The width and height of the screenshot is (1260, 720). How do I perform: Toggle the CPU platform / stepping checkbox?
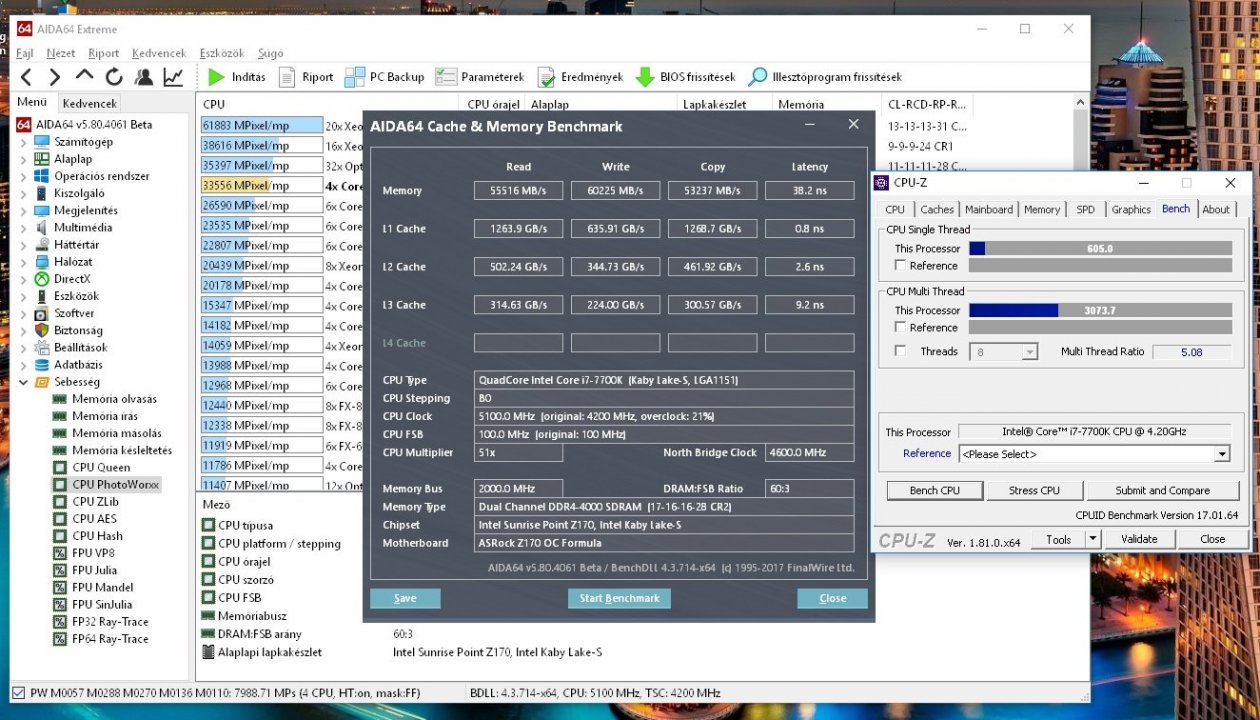click(208, 543)
